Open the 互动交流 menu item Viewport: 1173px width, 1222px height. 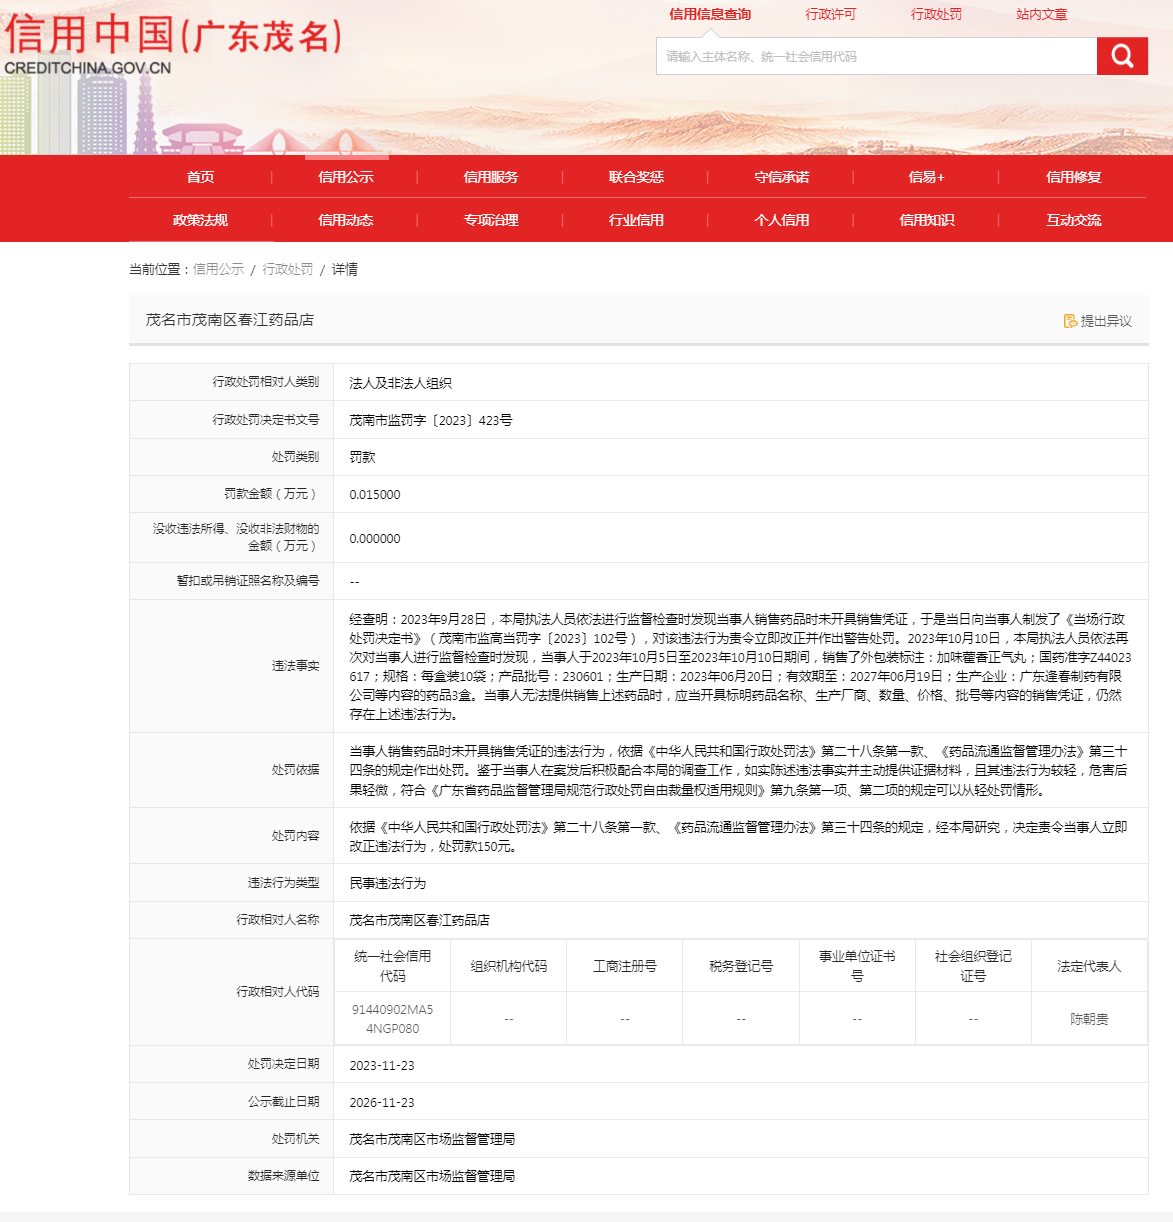point(1073,220)
